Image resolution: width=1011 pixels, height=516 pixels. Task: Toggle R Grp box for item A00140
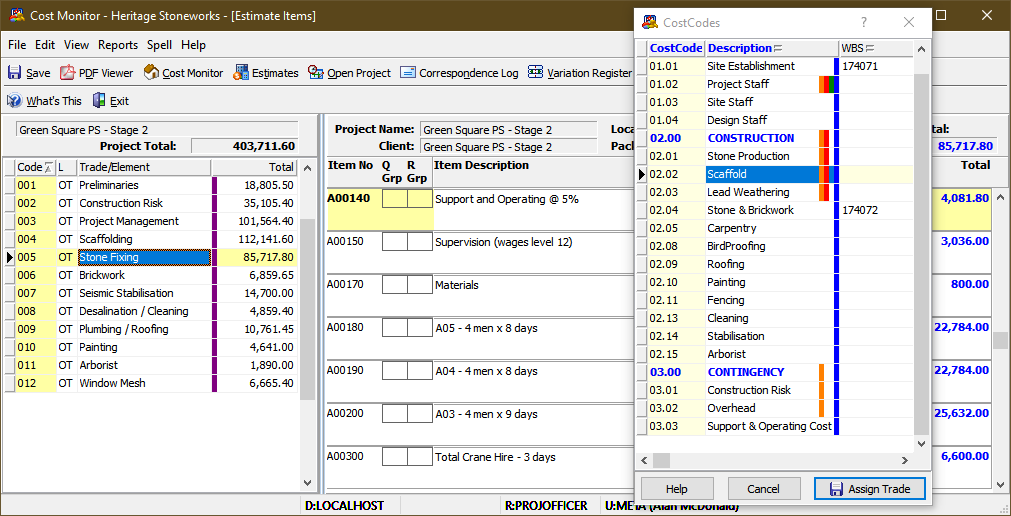(420, 199)
